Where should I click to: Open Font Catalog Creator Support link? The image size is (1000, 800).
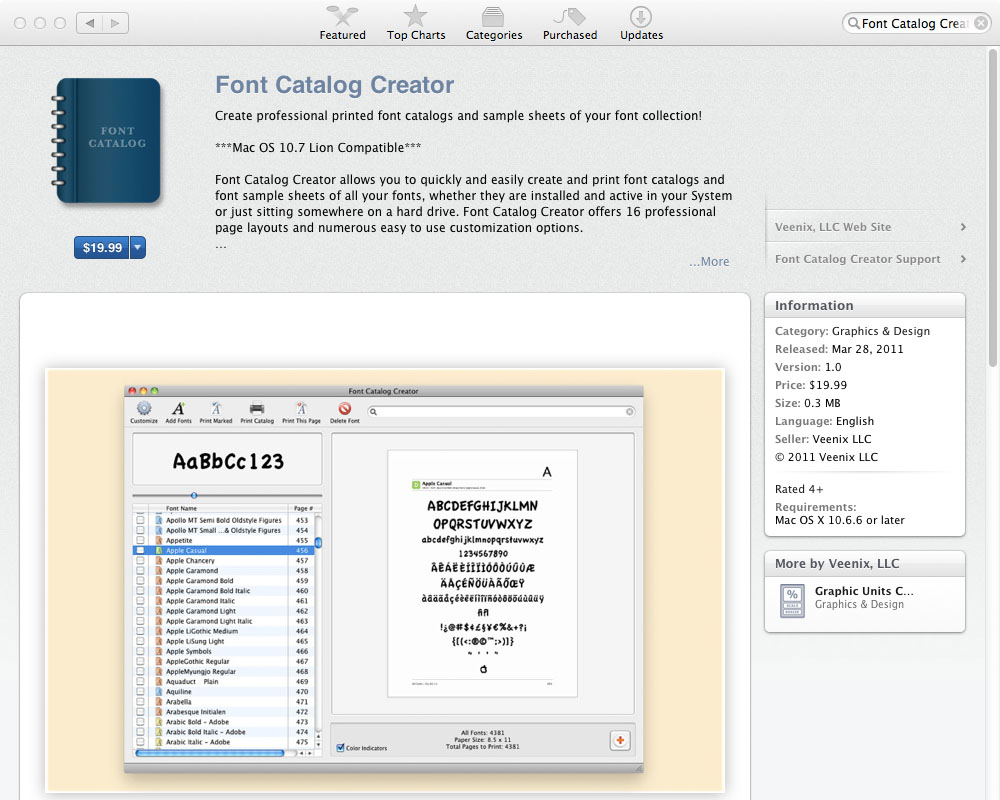857,259
